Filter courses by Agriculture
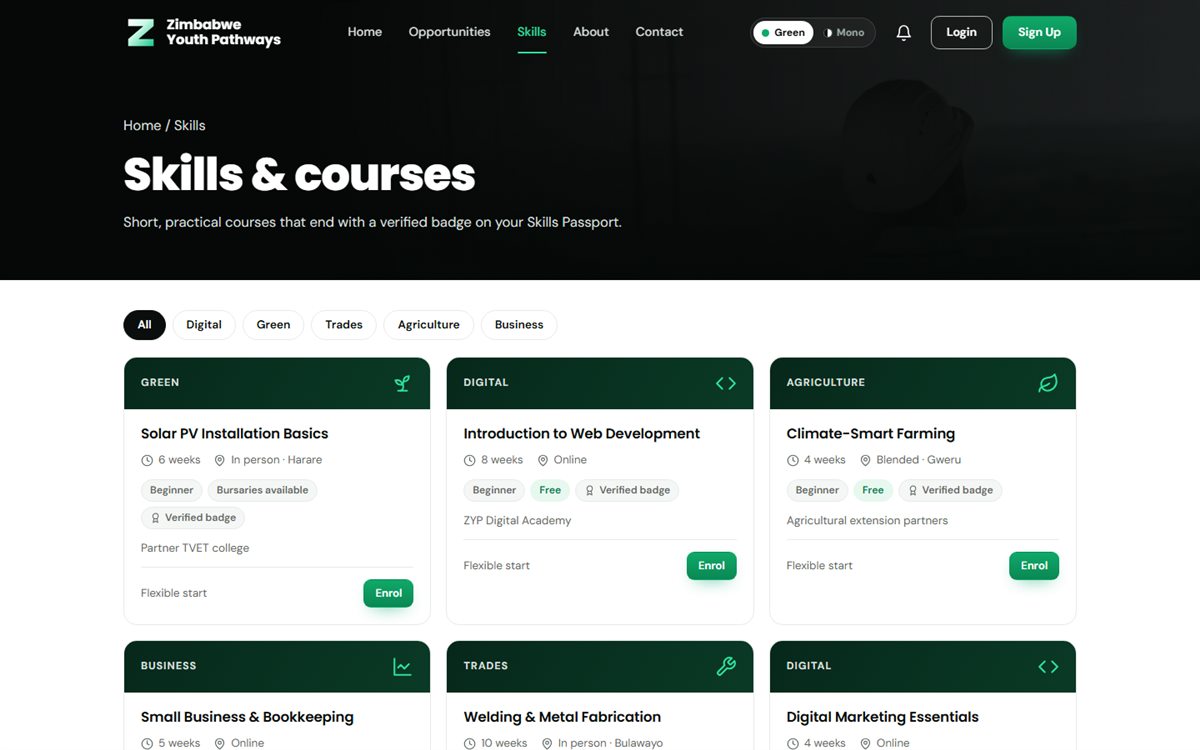 [x=429, y=325]
